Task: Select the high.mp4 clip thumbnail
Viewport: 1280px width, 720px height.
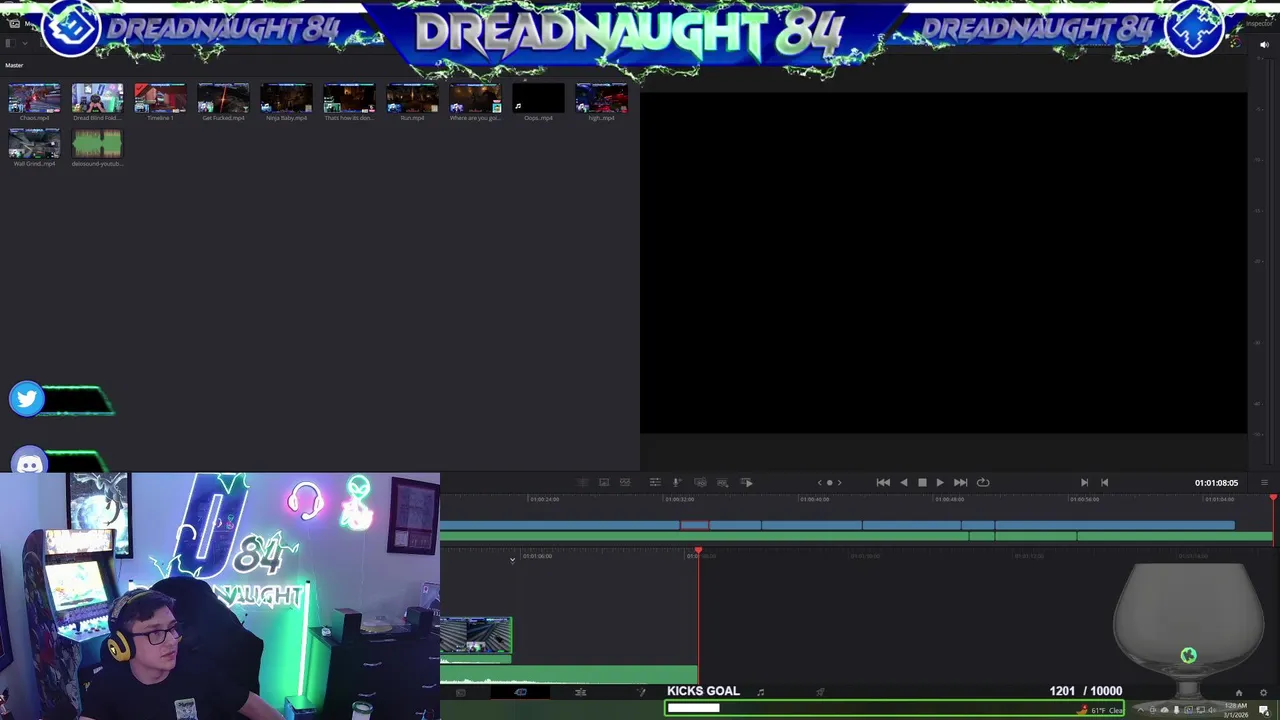Action: (x=601, y=98)
